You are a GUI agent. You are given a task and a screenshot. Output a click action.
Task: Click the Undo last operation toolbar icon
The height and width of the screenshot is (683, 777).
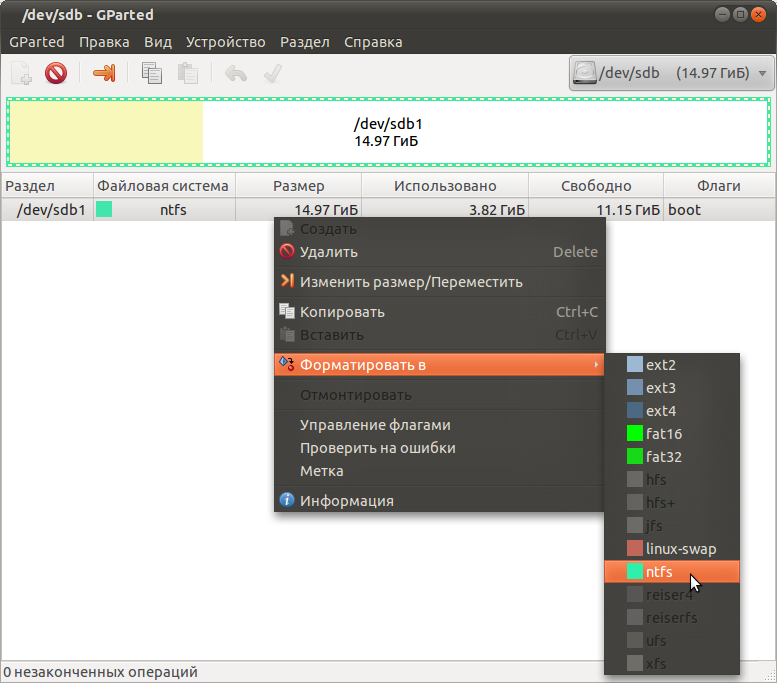pos(236,74)
